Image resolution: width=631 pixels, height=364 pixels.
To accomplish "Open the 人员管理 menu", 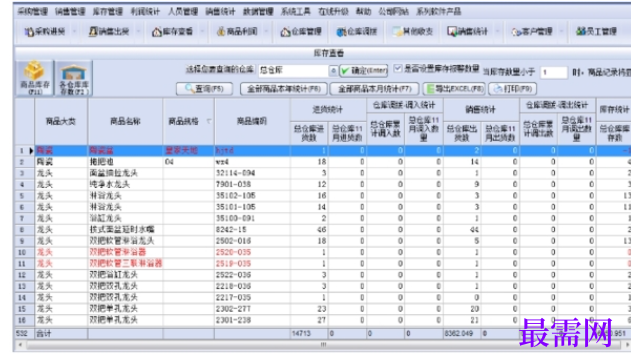I will tap(183, 12).
